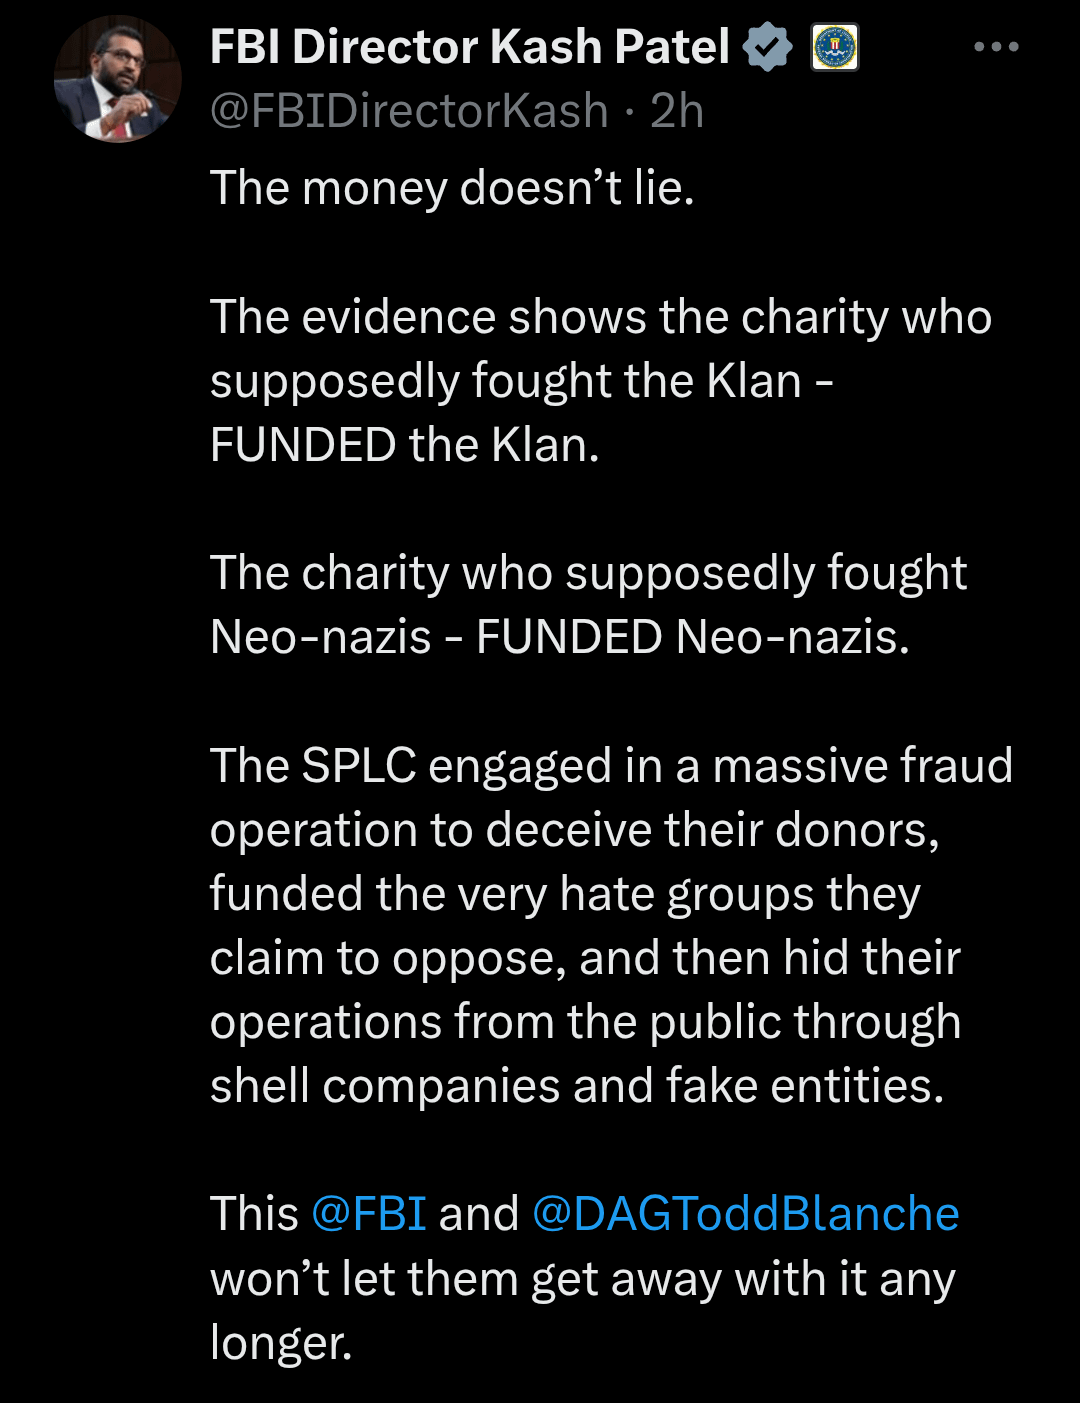Open the @FBI mention link
The image size is (1080, 1403).
[x=369, y=1214]
